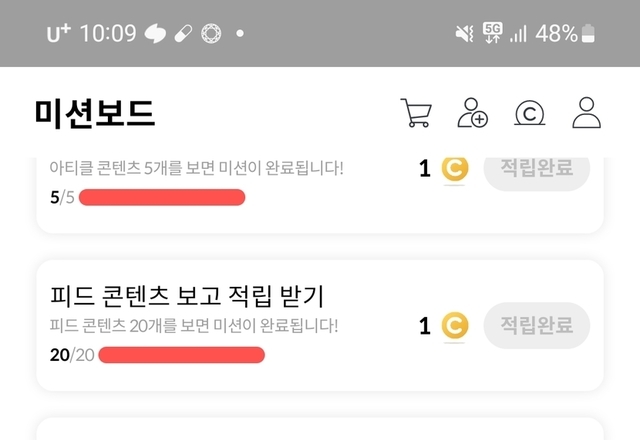
Task: Tap the 10:09 clock in status bar
Action: point(107,34)
